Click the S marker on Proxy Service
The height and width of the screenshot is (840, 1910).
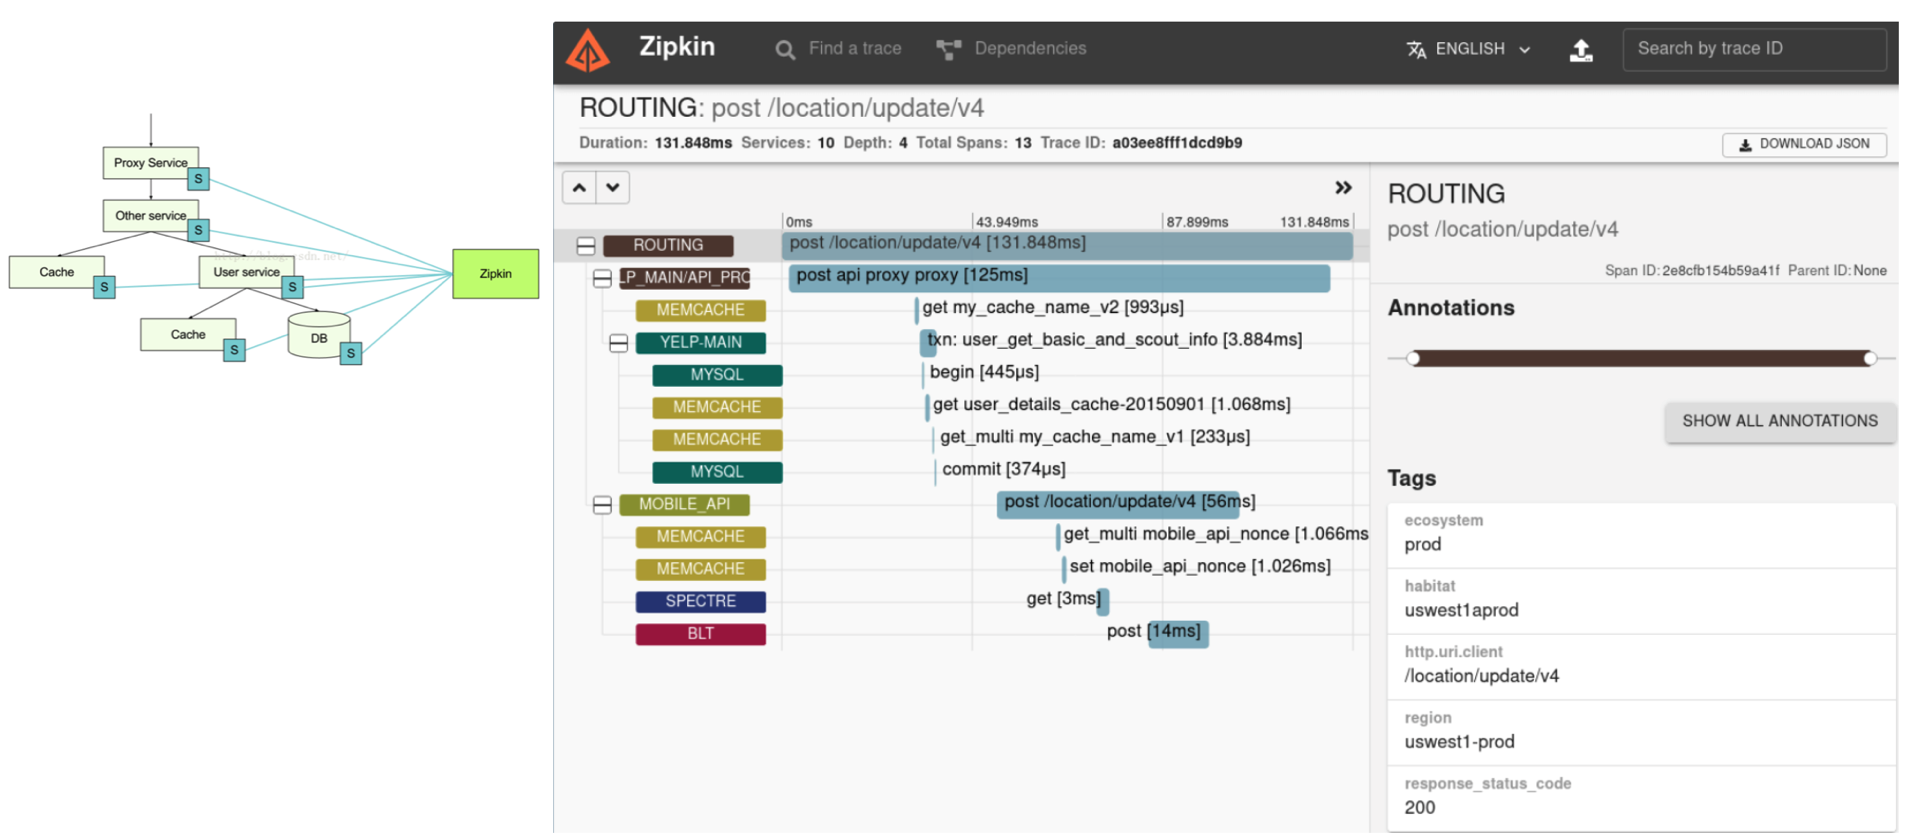(198, 179)
